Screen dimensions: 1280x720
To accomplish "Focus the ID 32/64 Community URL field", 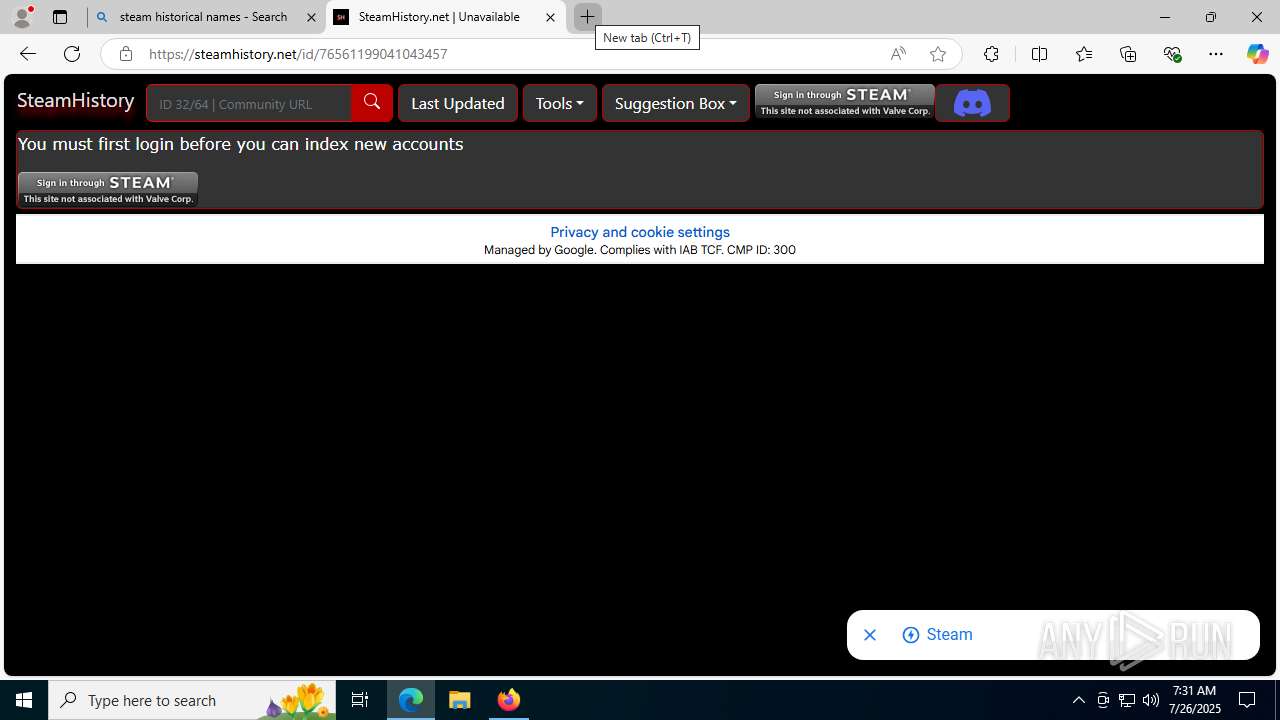I will [249, 103].
